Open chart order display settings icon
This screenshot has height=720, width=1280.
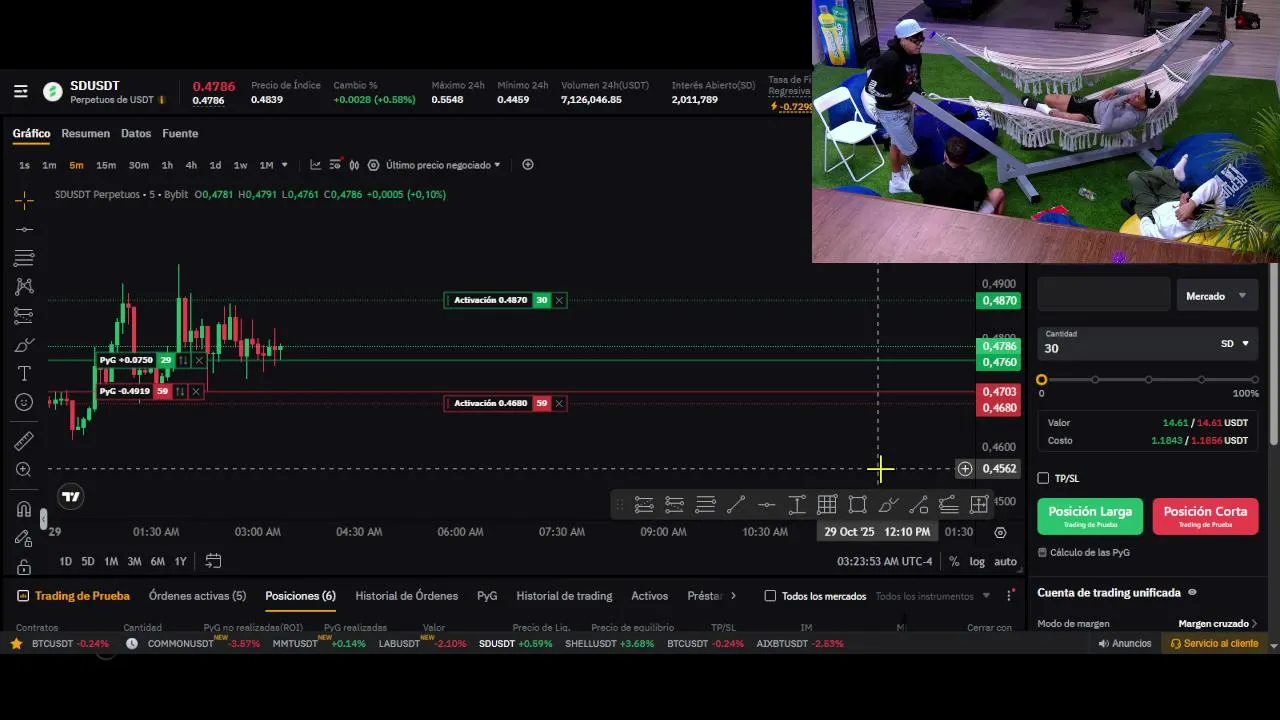coord(335,165)
